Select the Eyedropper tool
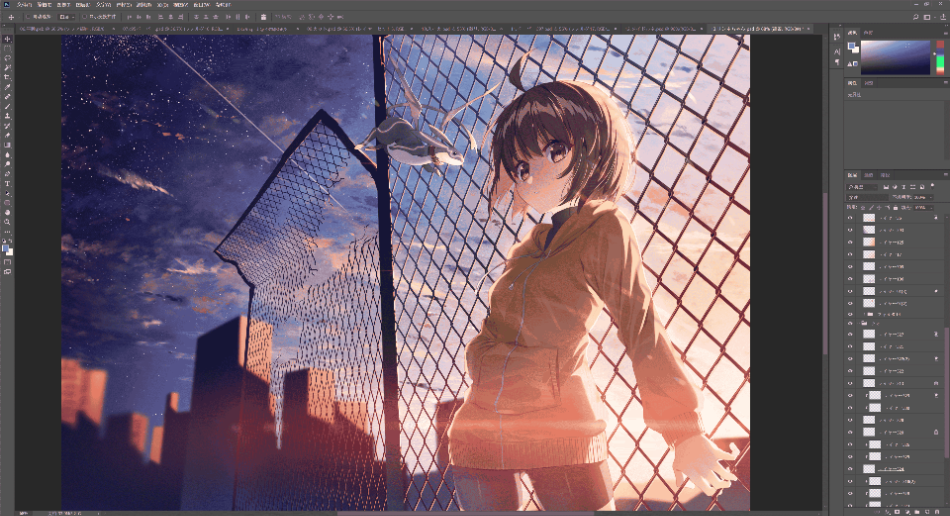The width and height of the screenshot is (950, 516). pos(7,87)
